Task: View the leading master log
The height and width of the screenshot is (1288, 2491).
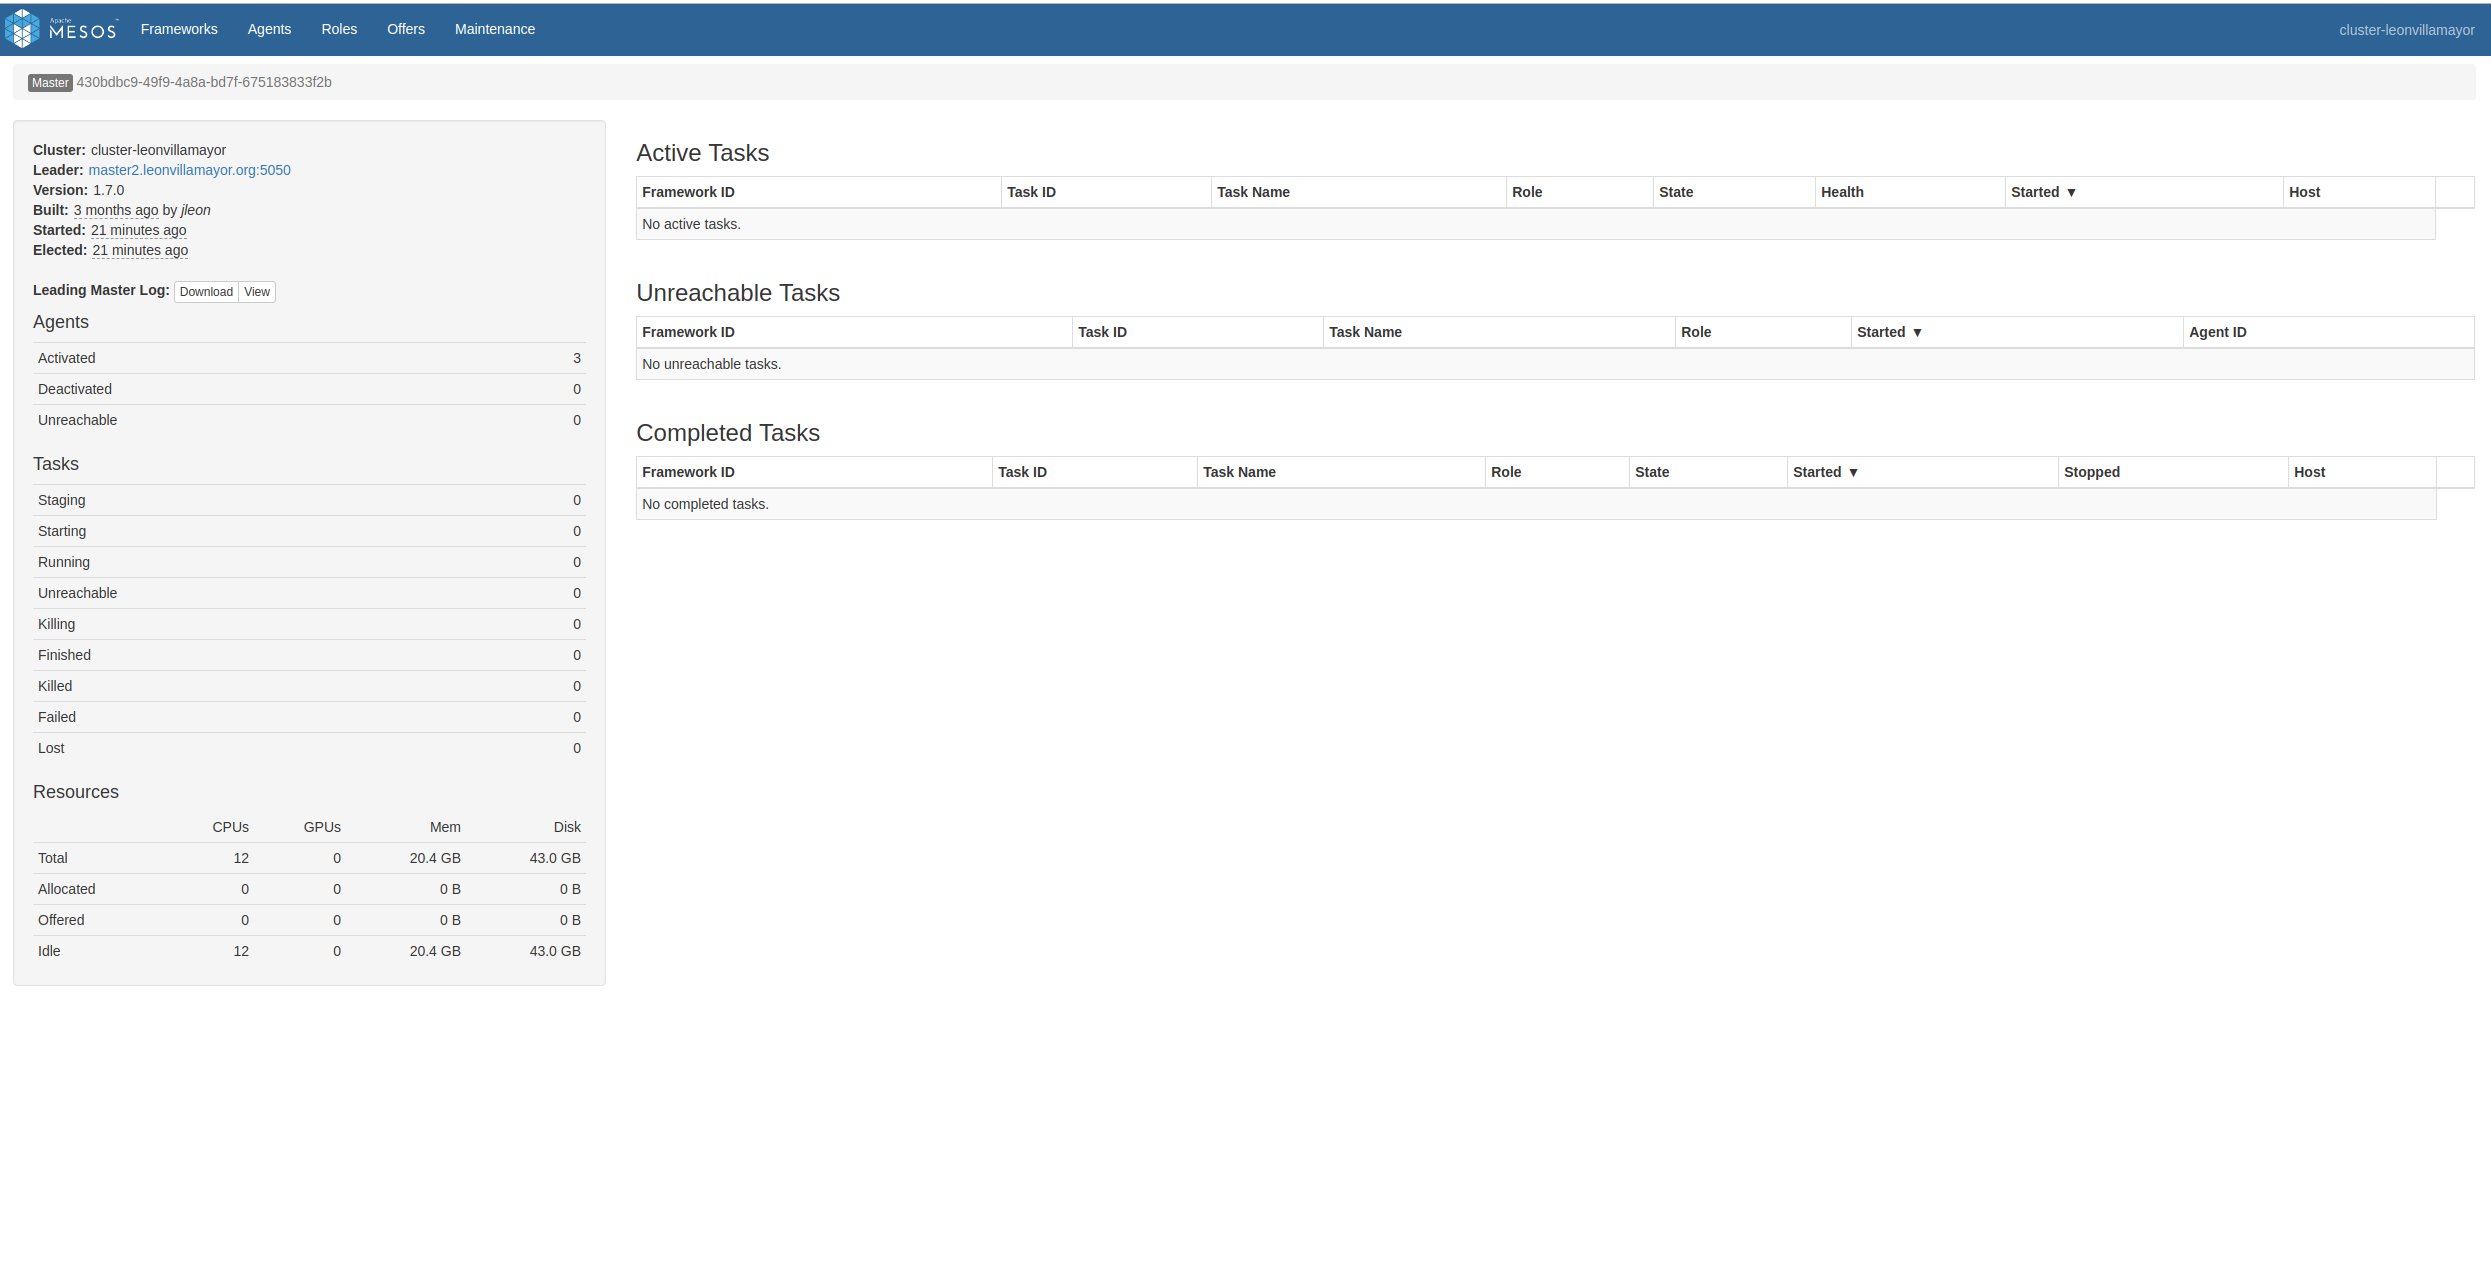Action: coord(257,292)
